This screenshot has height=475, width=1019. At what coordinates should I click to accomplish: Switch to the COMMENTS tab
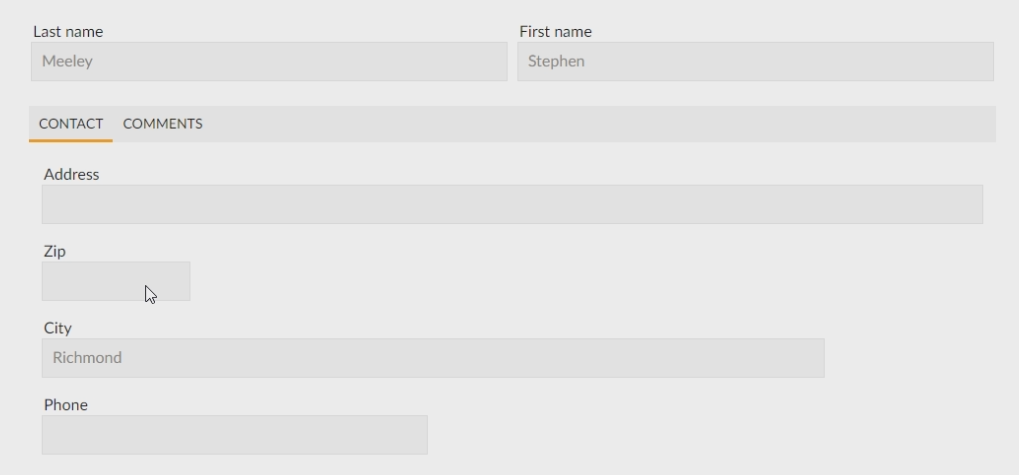(162, 124)
